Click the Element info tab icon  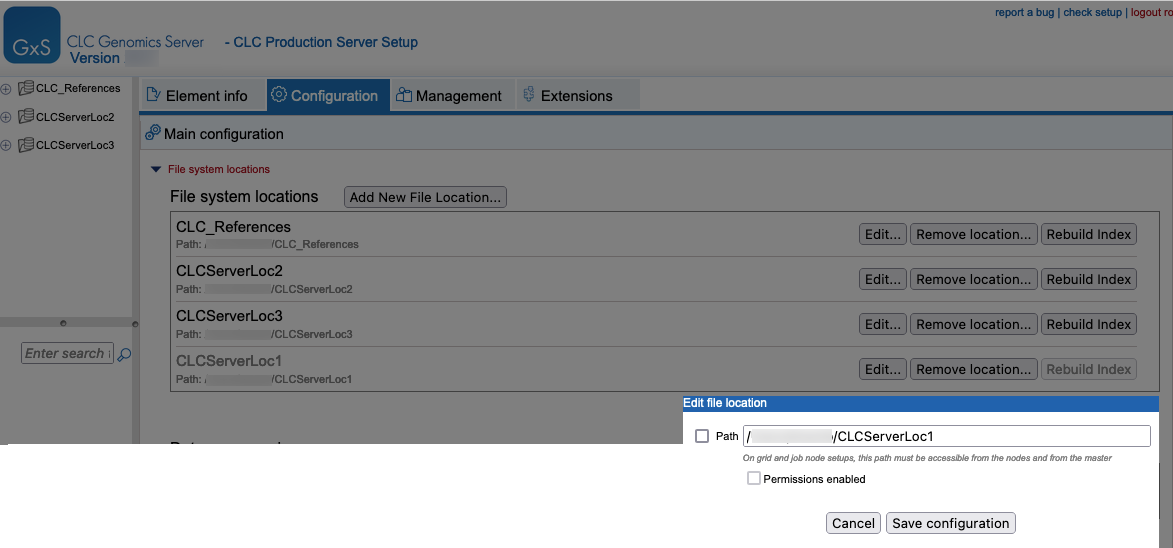point(154,95)
